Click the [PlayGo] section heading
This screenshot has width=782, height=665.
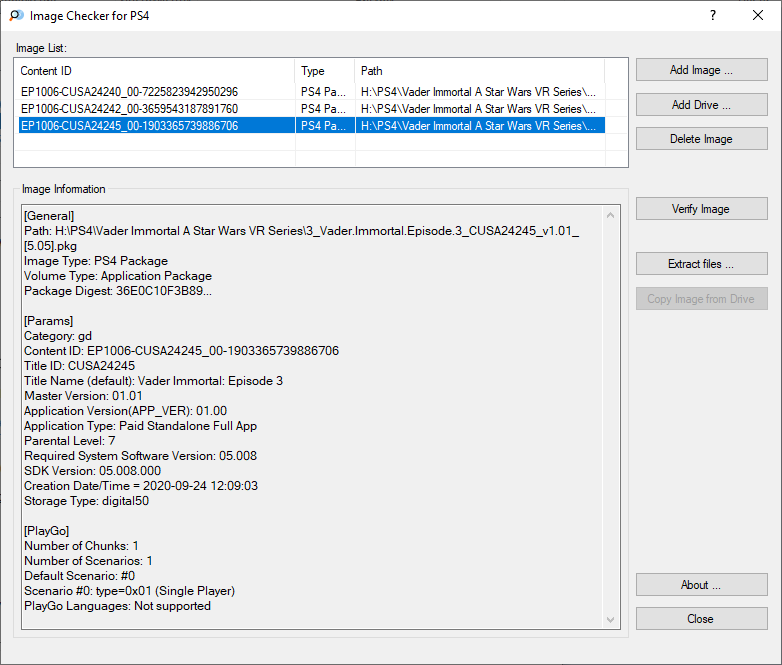pos(46,530)
